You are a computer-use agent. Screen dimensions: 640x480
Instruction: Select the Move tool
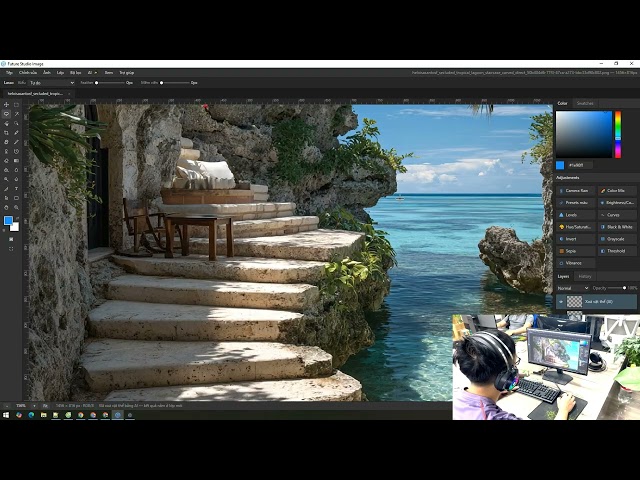pos(6,104)
